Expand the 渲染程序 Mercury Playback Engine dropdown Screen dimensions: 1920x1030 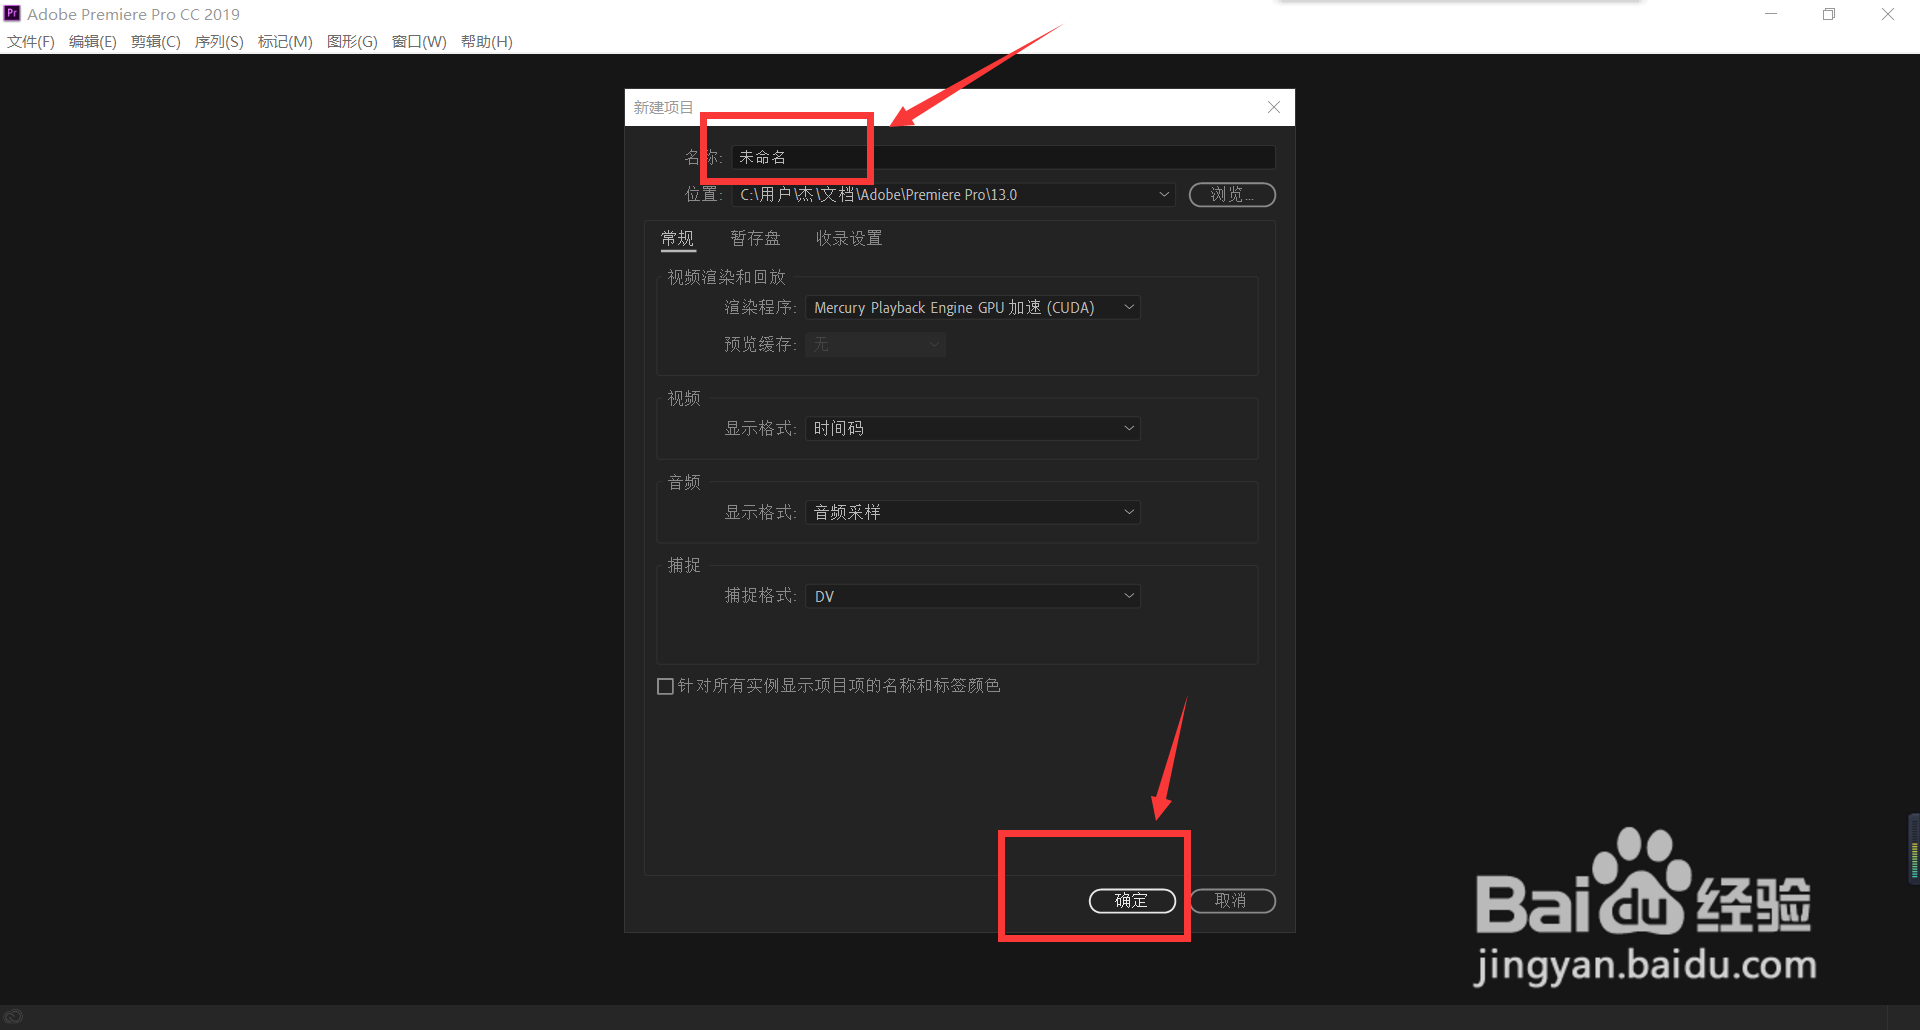point(973,308)
